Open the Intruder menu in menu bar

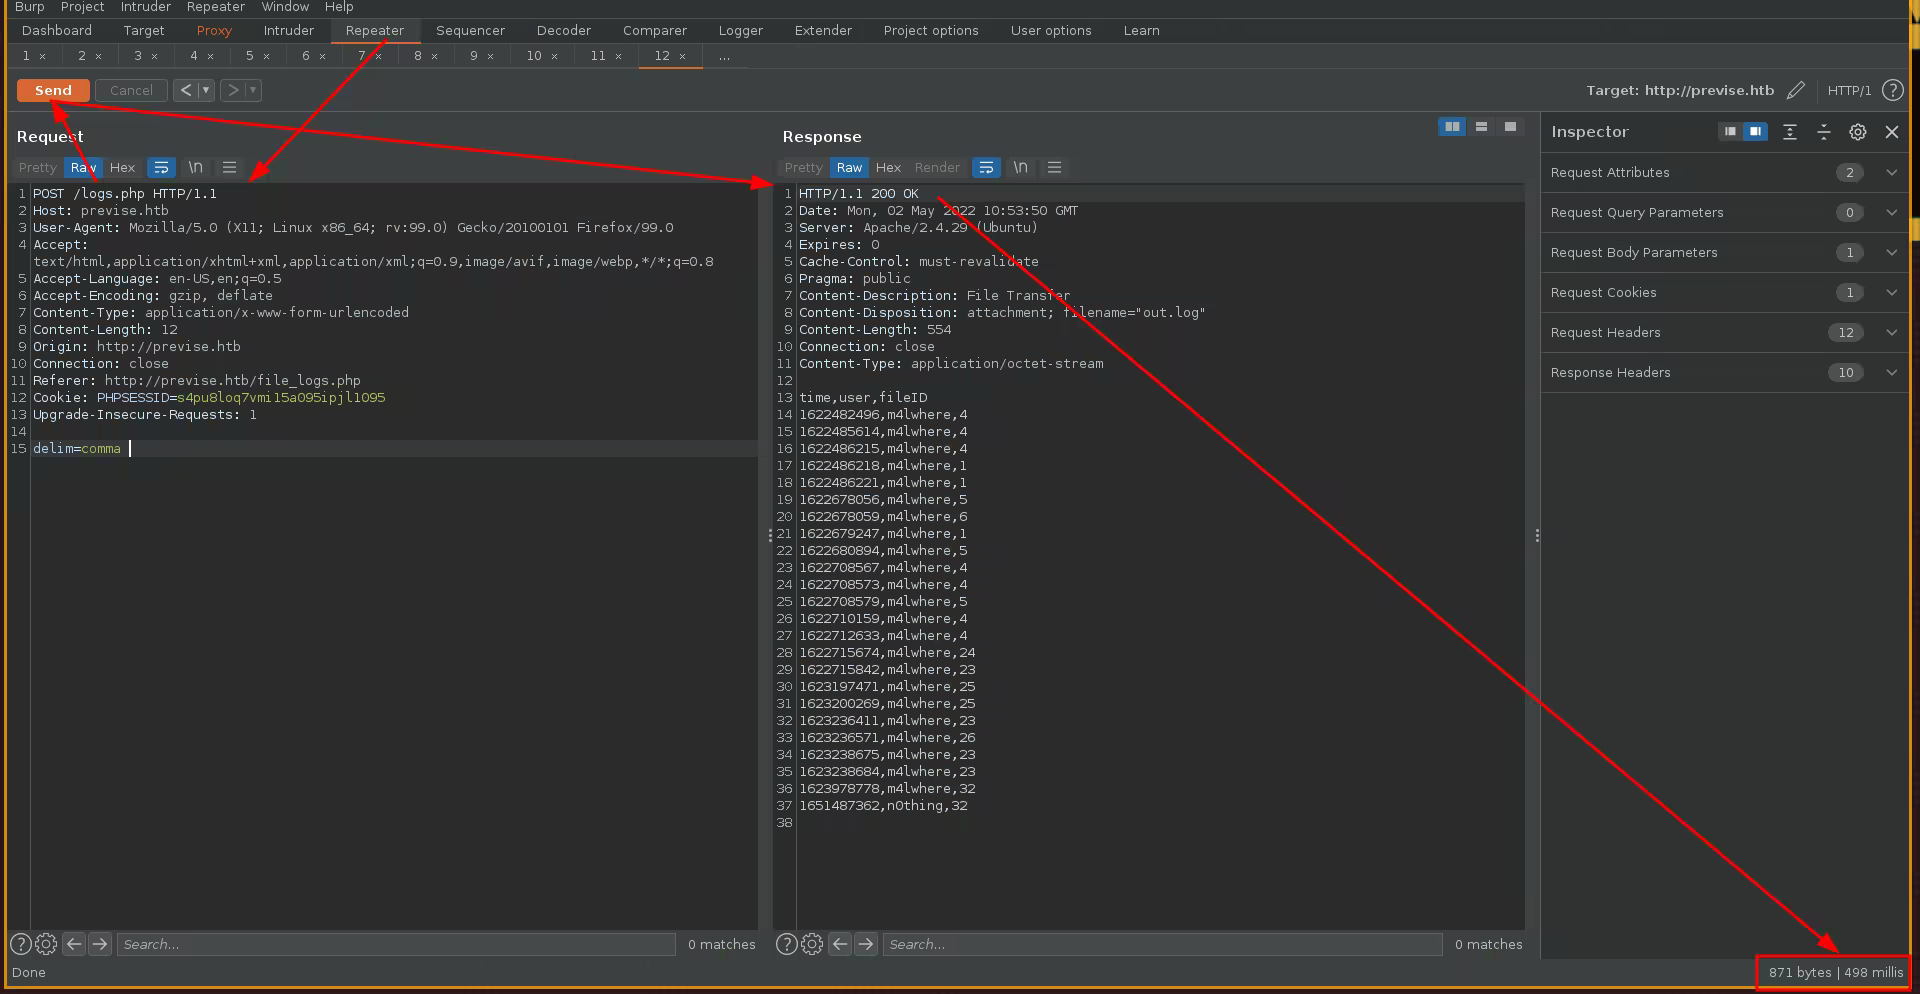145,7
